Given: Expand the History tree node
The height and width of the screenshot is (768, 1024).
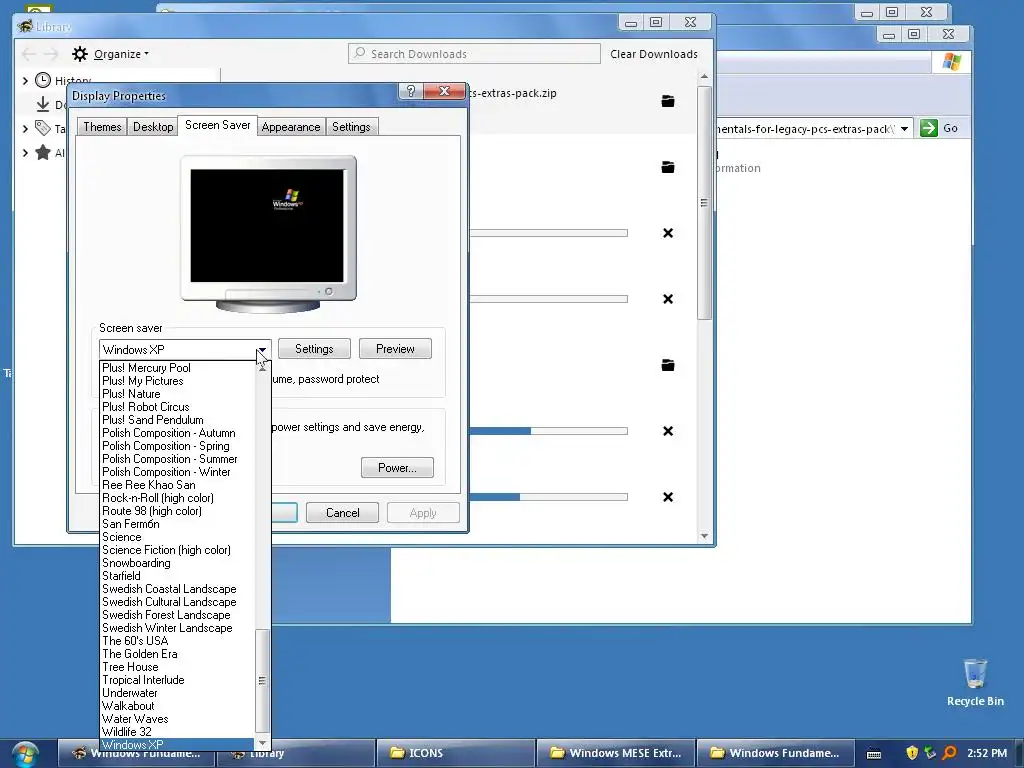Looking at the screenshot, I should [25, 80].
